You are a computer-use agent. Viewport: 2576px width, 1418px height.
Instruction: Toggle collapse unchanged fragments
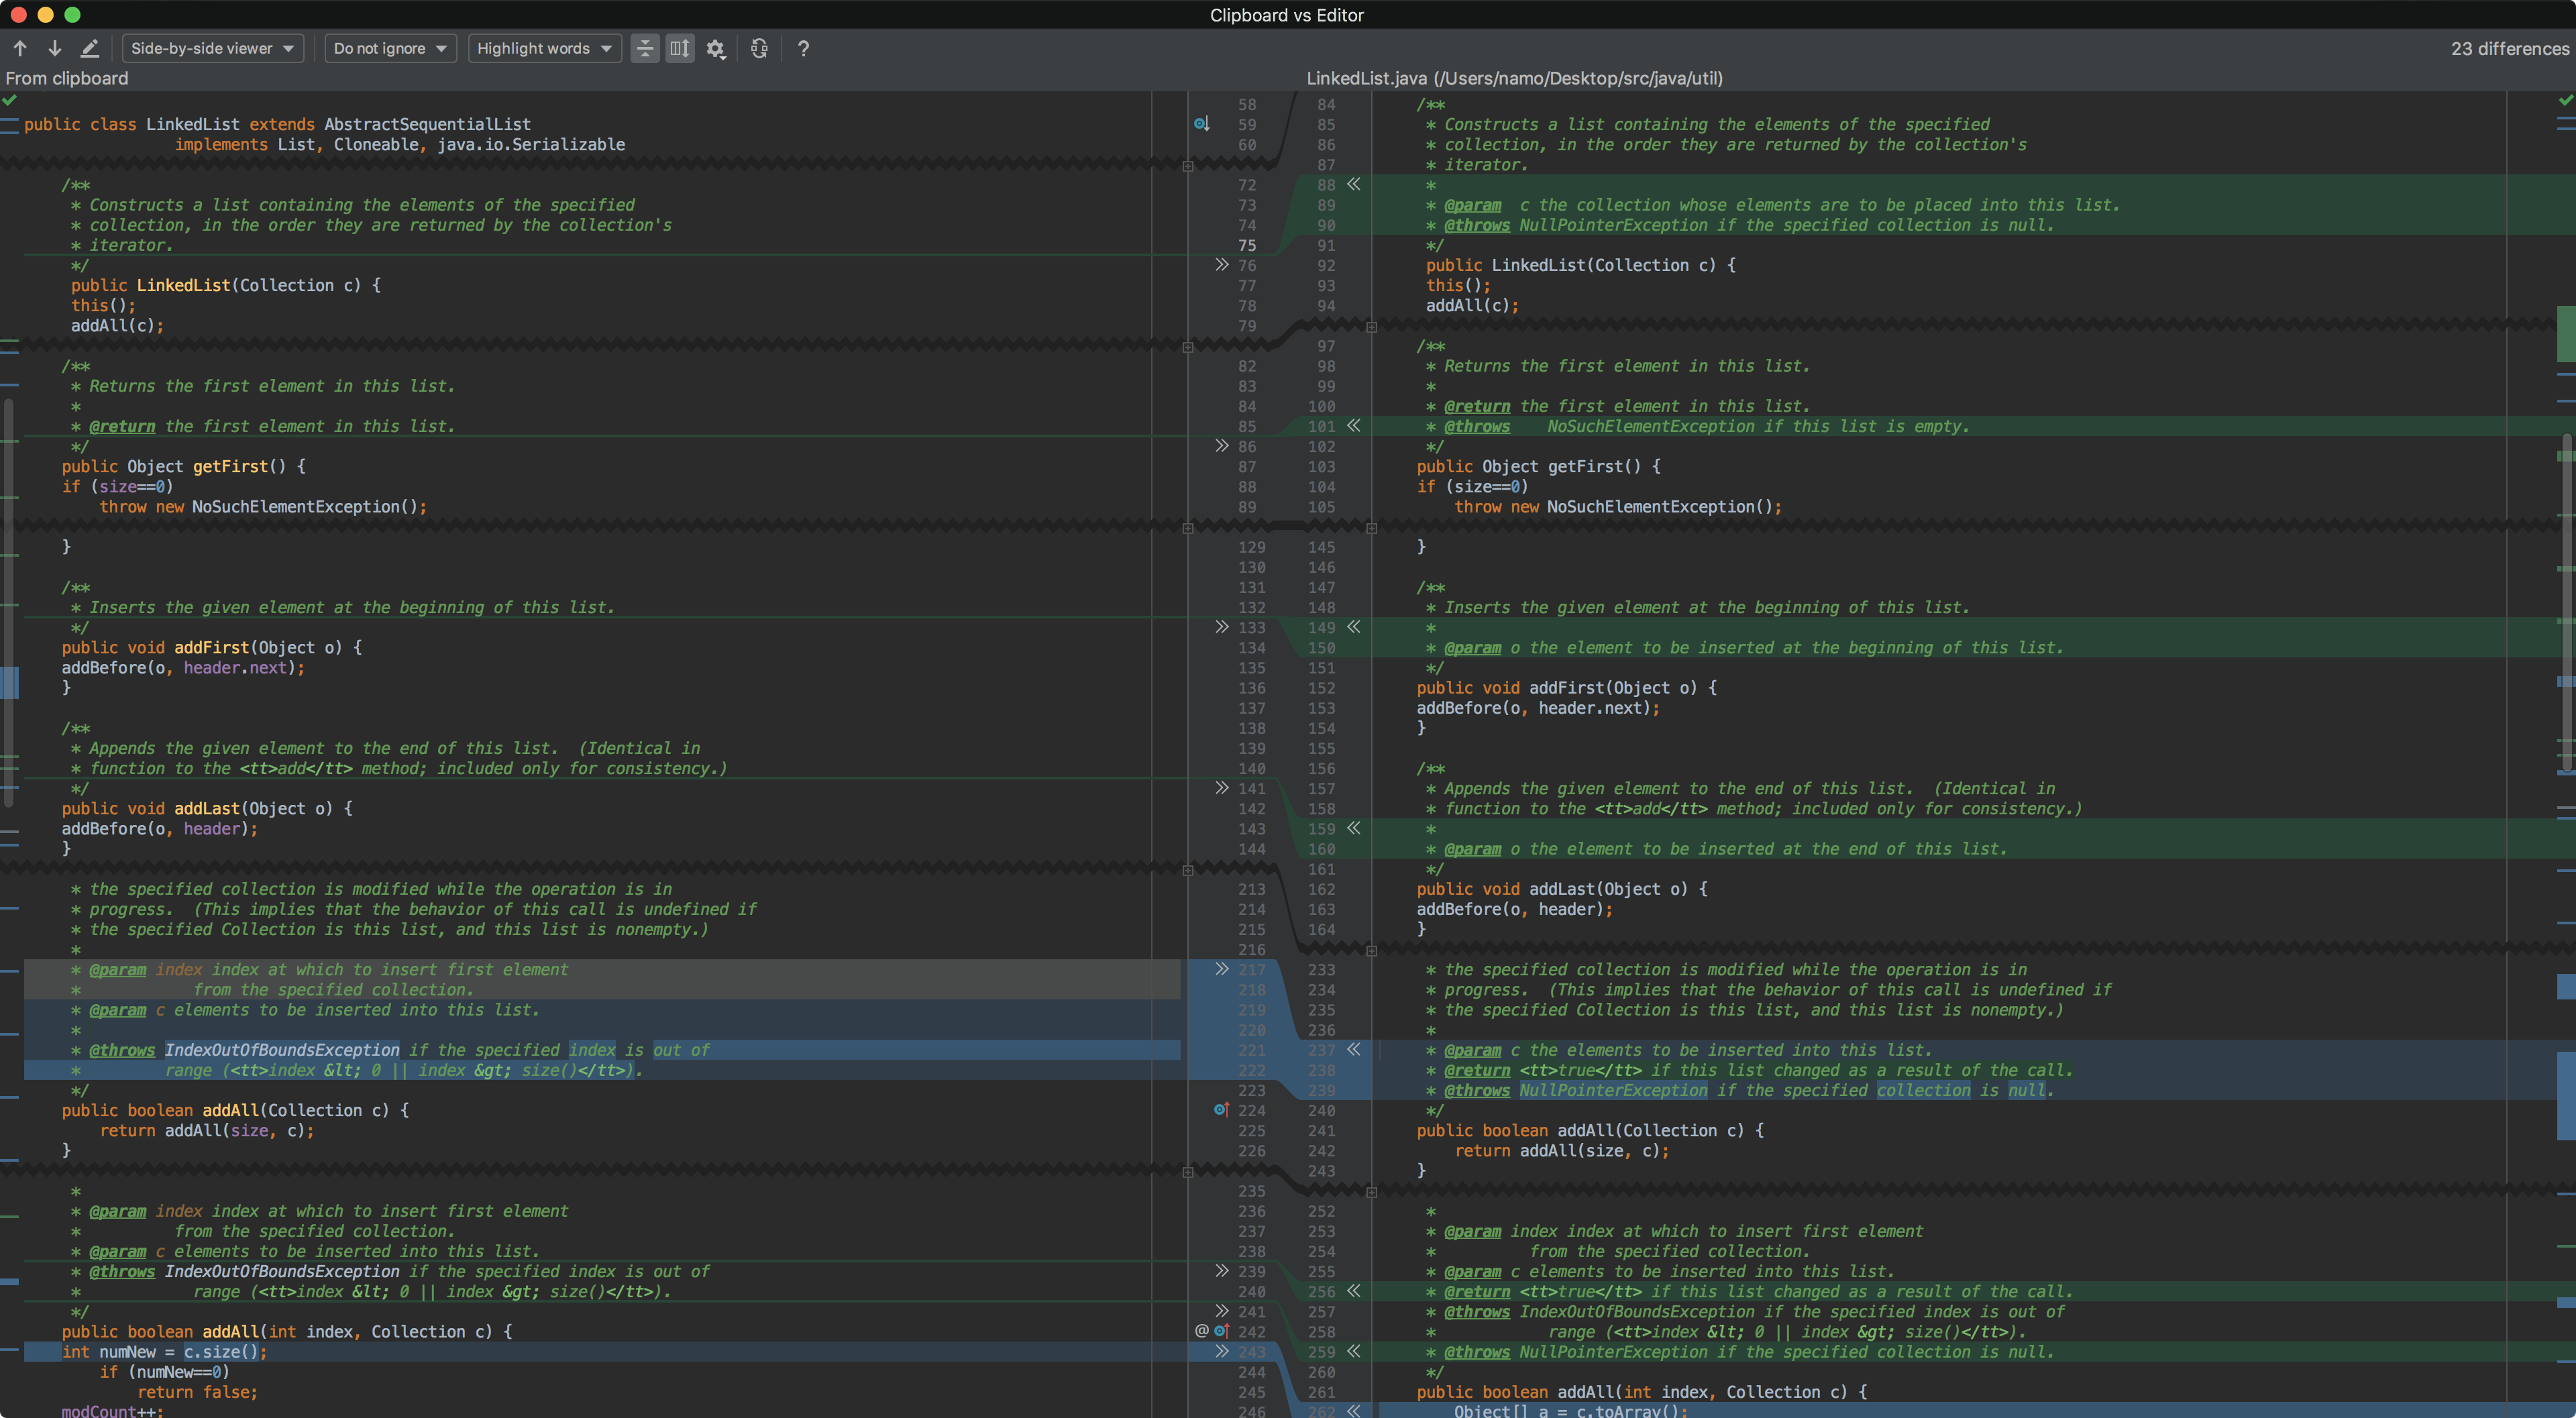tap(645, 48)
